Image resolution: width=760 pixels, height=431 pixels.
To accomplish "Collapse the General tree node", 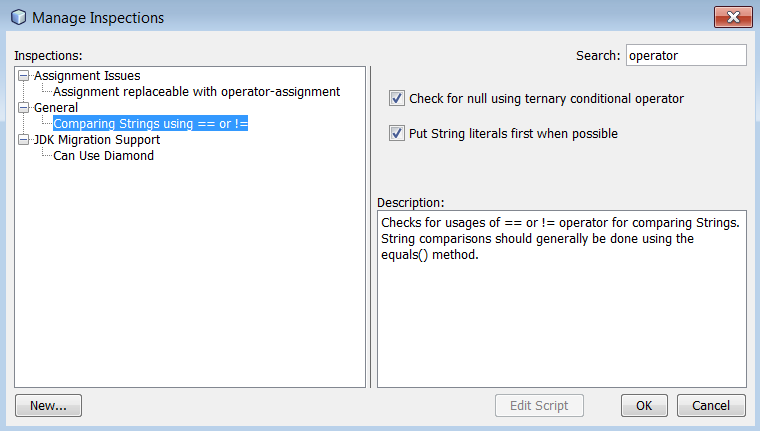I will [24, 107].
